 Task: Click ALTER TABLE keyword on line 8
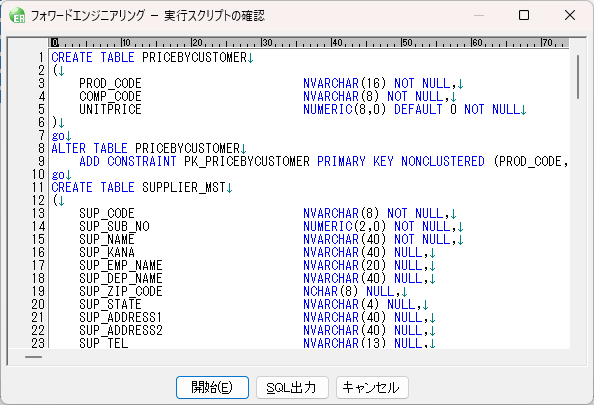(89, 149)
